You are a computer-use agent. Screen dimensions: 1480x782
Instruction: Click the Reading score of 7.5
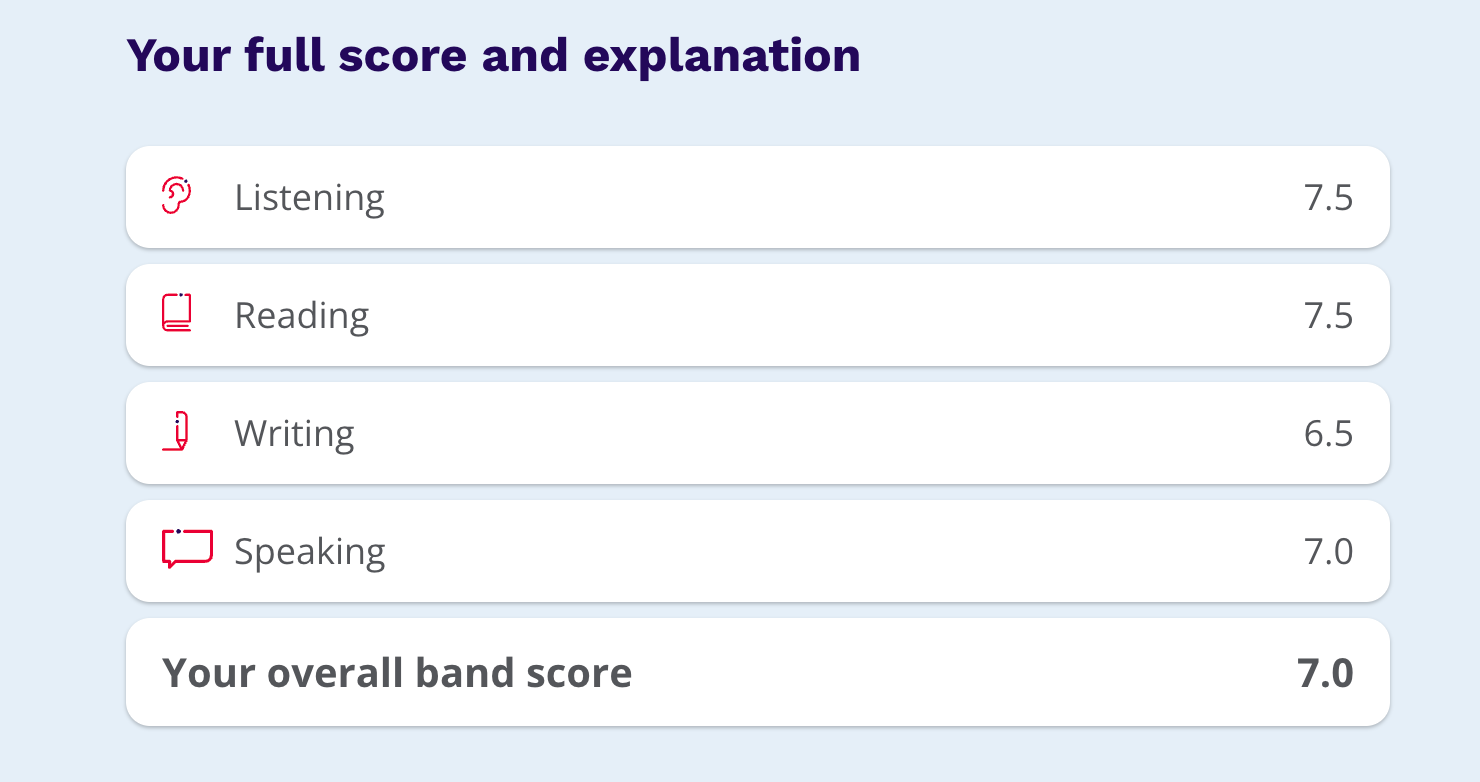pyautogui.click(x=1328, y=316)
